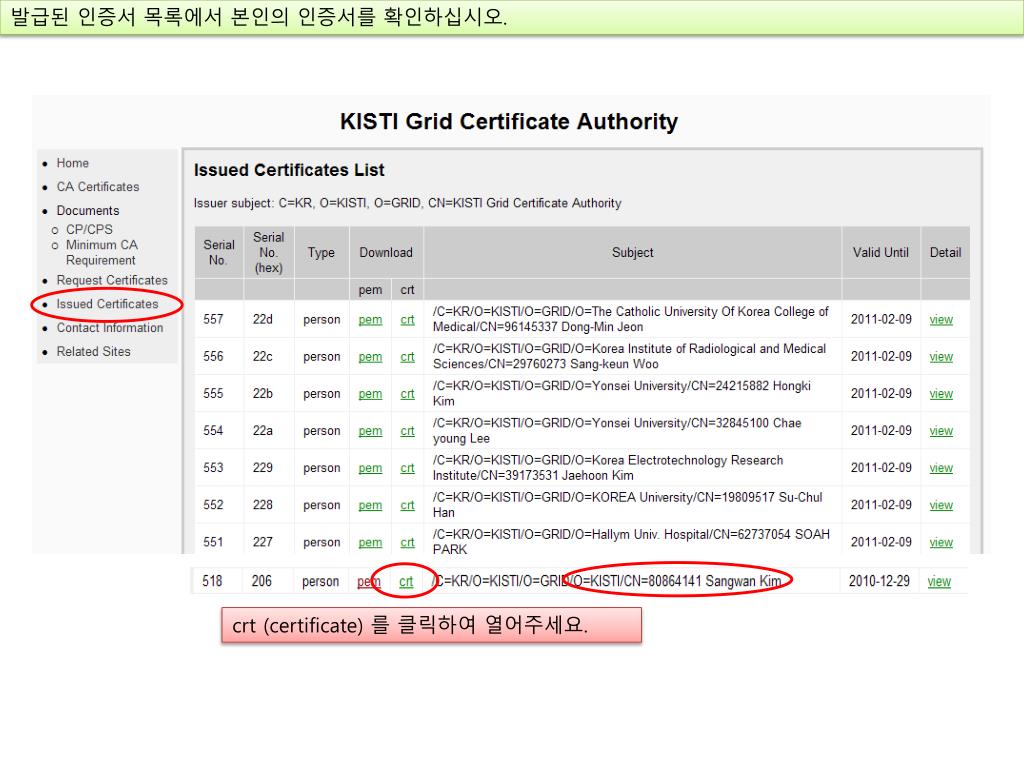
Task: View details of certificate 518
Action: (x=939, y=581)
